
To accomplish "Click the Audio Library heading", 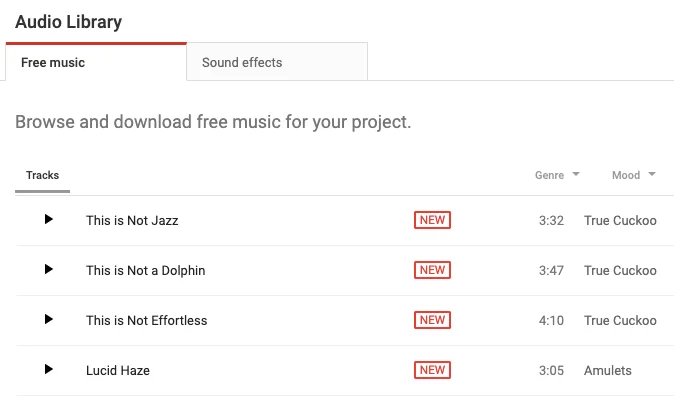I will coord(69,21).
